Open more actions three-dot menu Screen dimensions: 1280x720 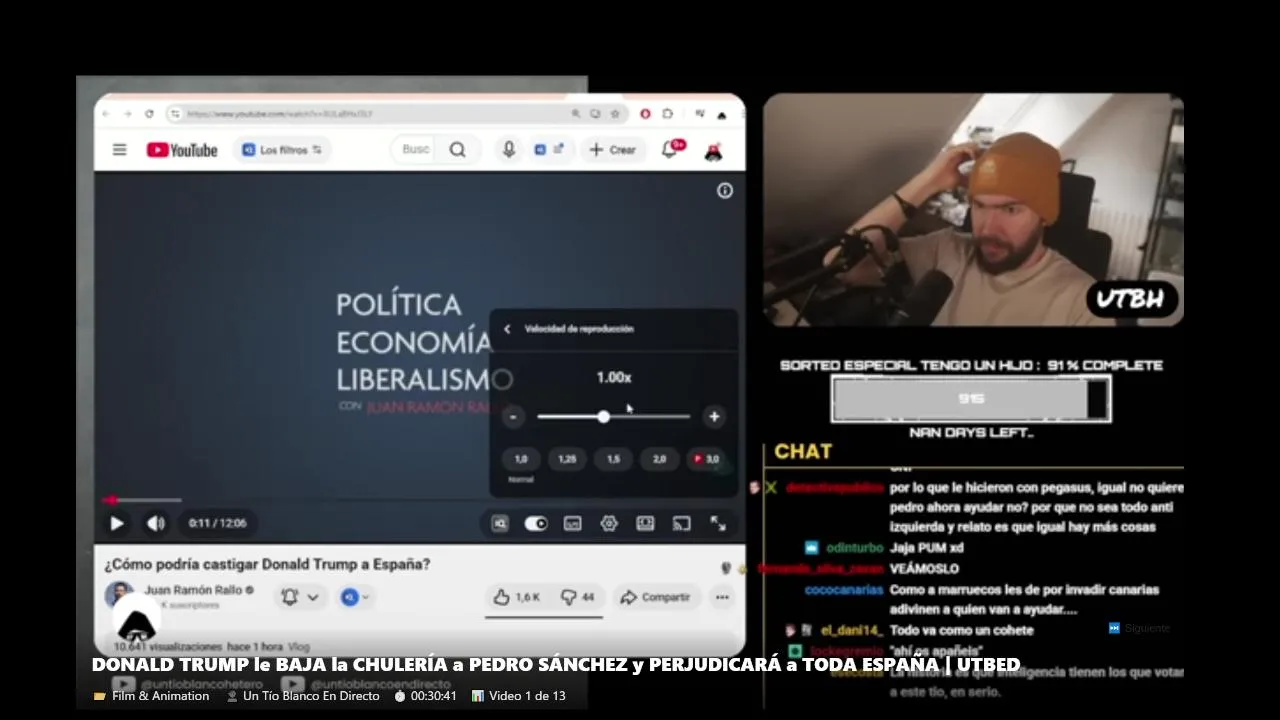(722, 597)
